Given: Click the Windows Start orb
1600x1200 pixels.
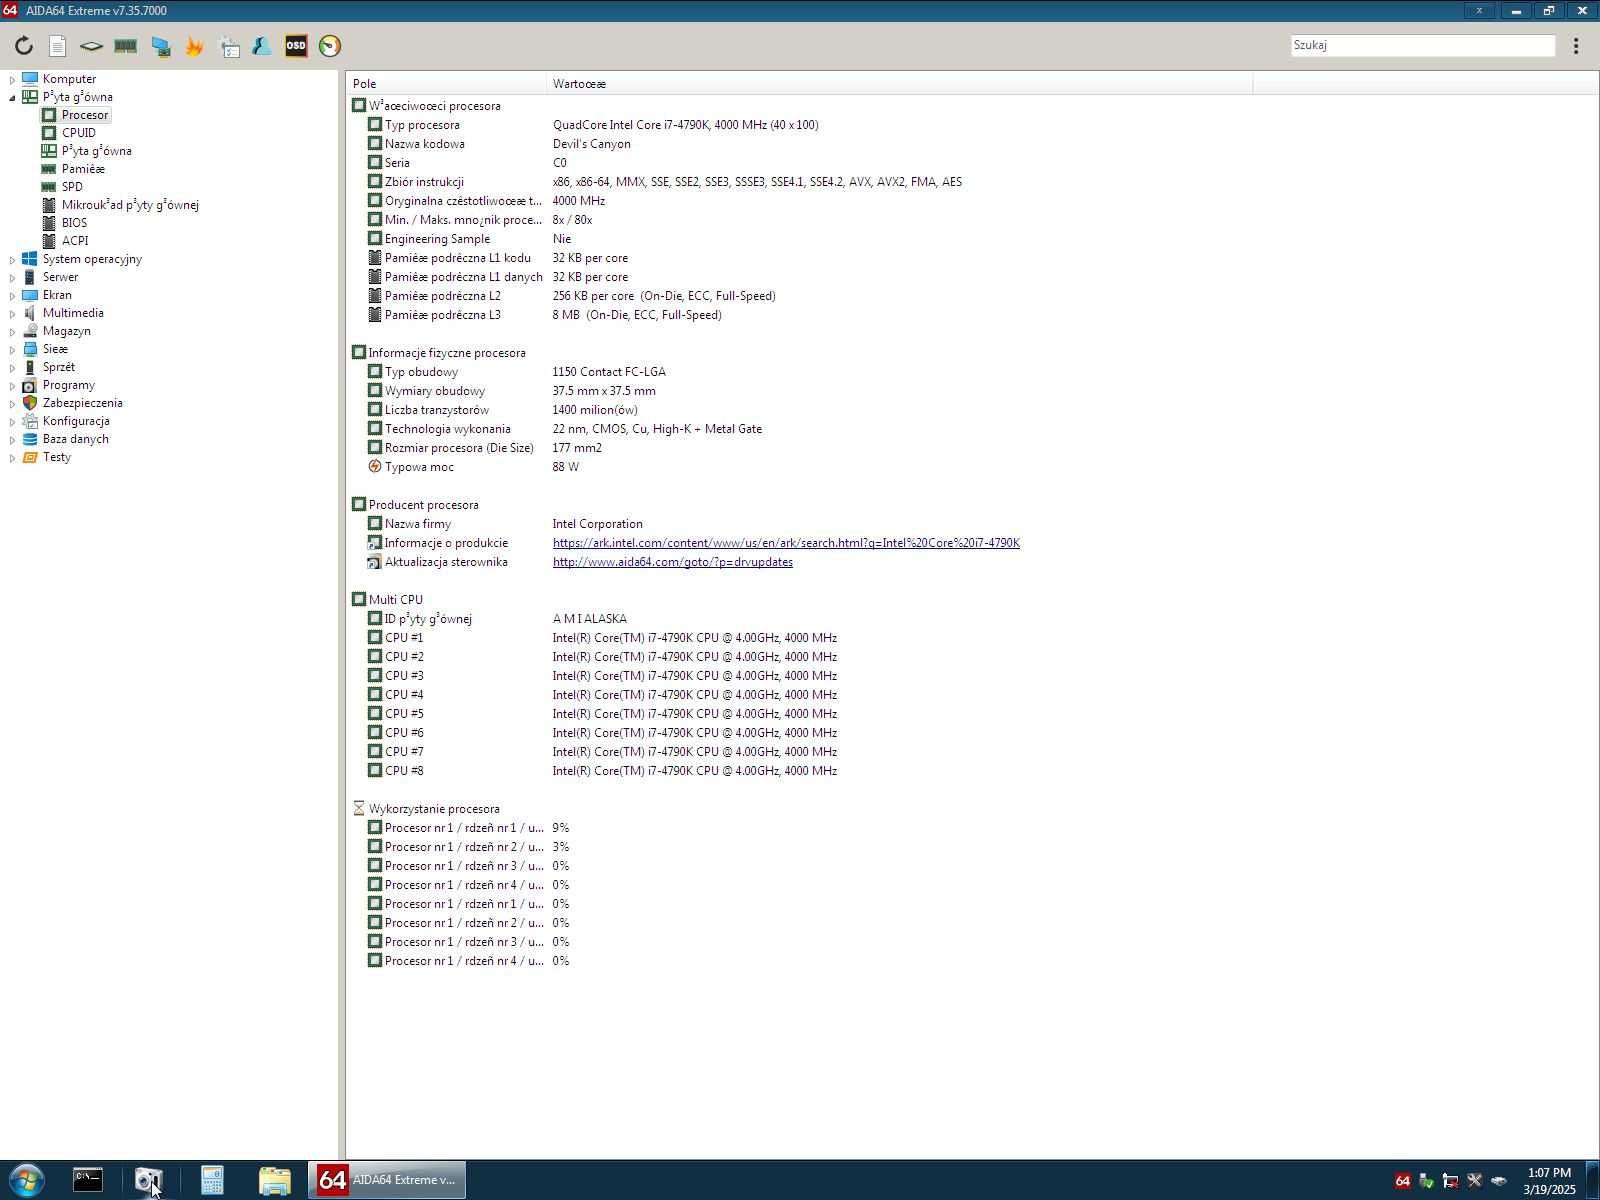Looking at the screenshot, I should tap(26, 1181).
